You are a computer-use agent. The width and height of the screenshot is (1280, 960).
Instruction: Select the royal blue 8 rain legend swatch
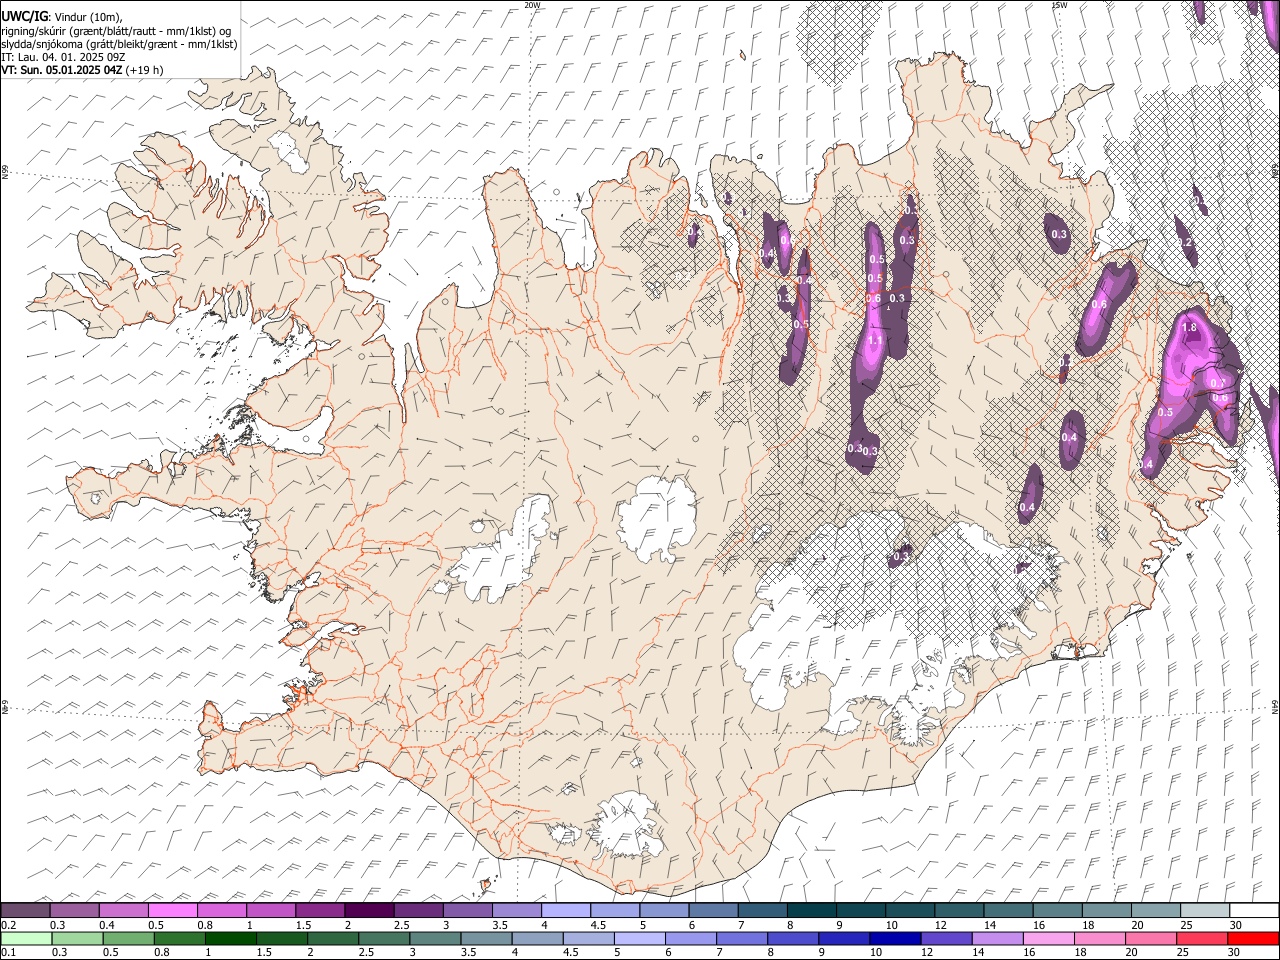point(793,938)
